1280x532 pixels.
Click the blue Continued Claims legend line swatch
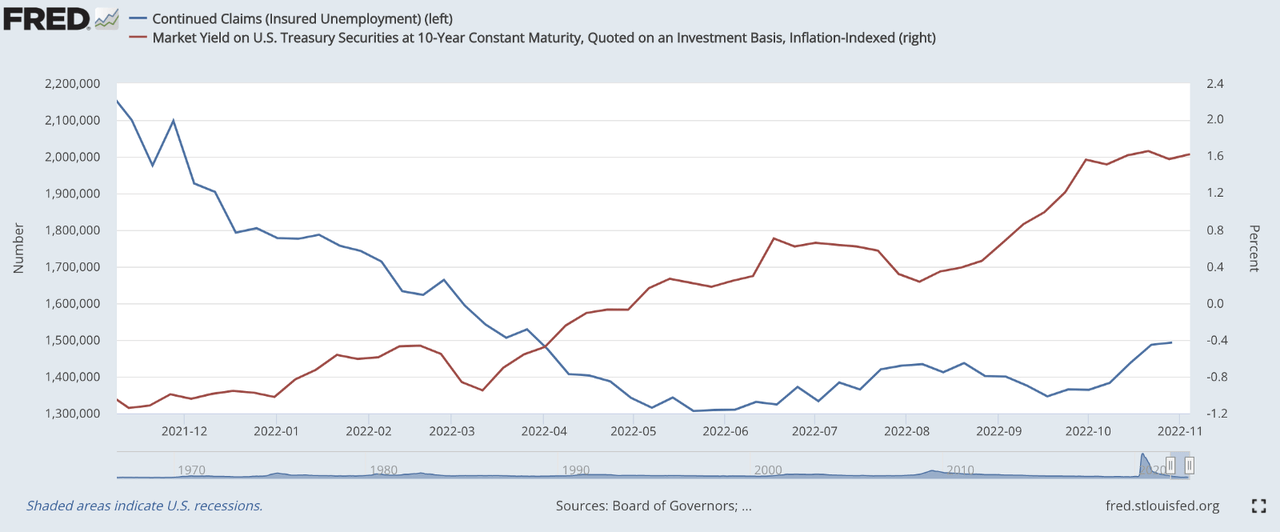(x=135, y=18)
